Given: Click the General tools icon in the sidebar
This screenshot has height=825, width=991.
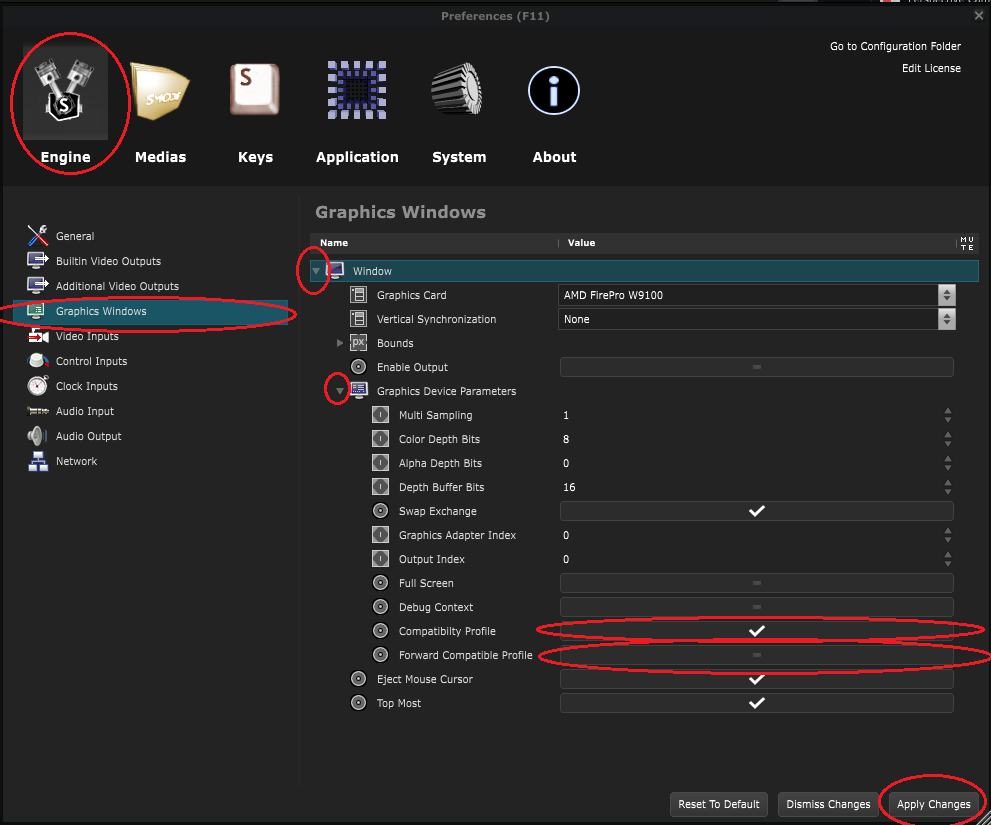Looking at the screenshot, I should tap(37, 235).
